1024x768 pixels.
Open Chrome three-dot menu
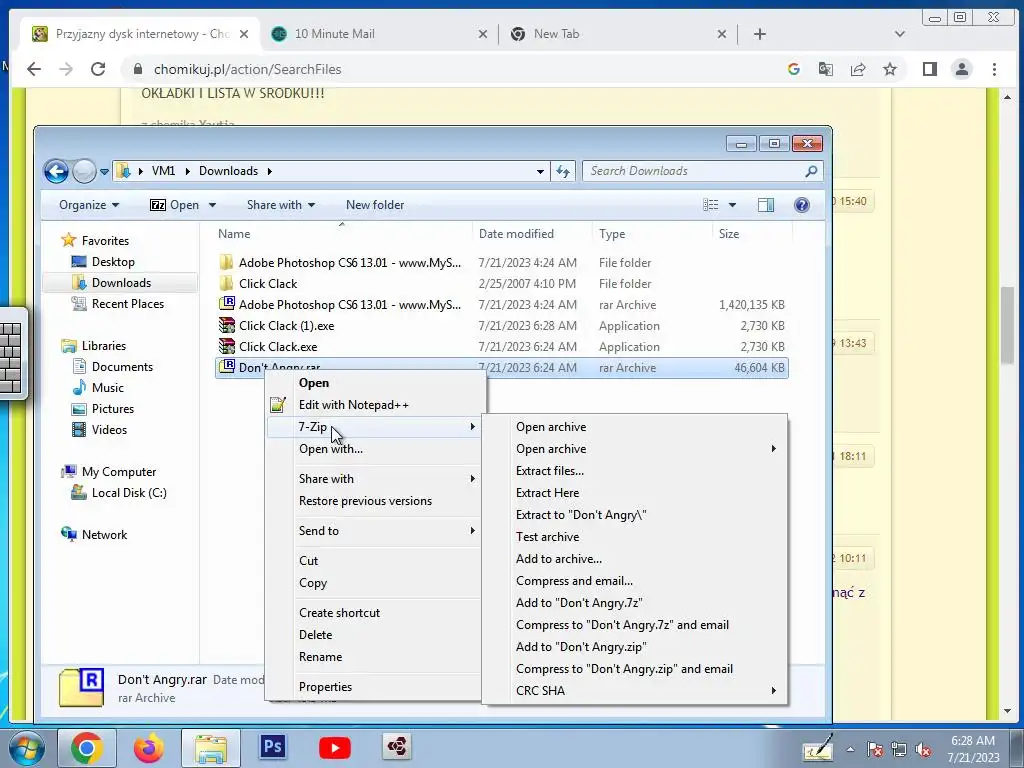pyautogui.click(x=994, y=69)
